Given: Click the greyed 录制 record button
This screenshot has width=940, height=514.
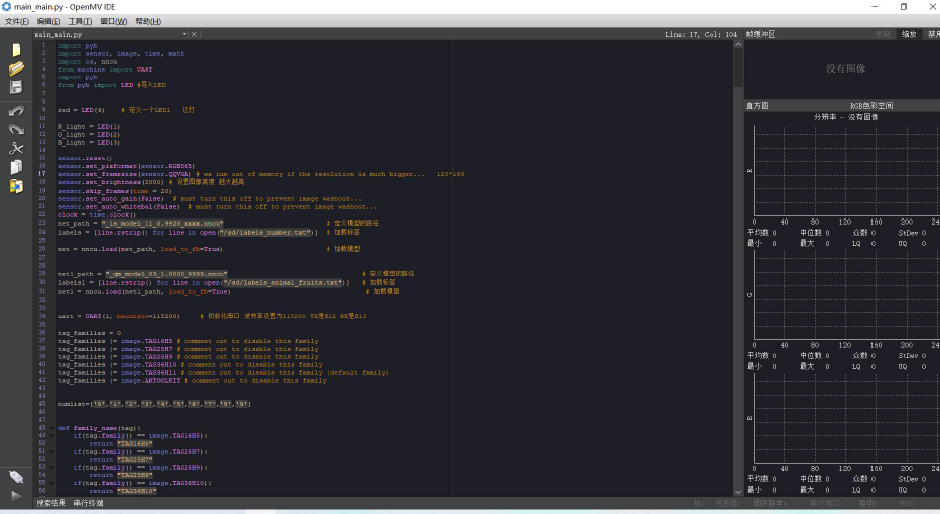Looking at the screenshot, I should [x=883, y=34].
